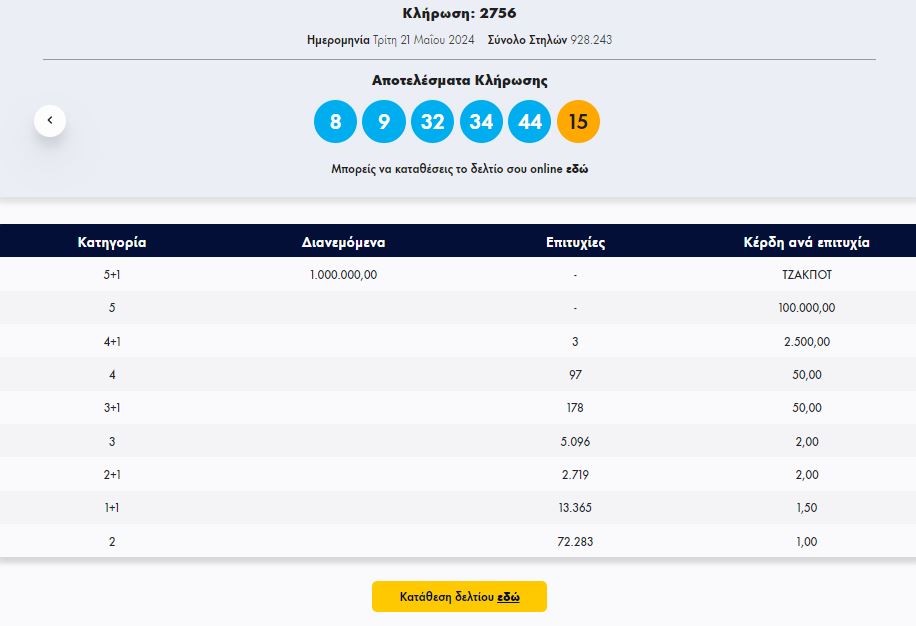Click the blue number 32 ball
The height and width of the screenshot is (626, 916).
(x=432, y=122)
